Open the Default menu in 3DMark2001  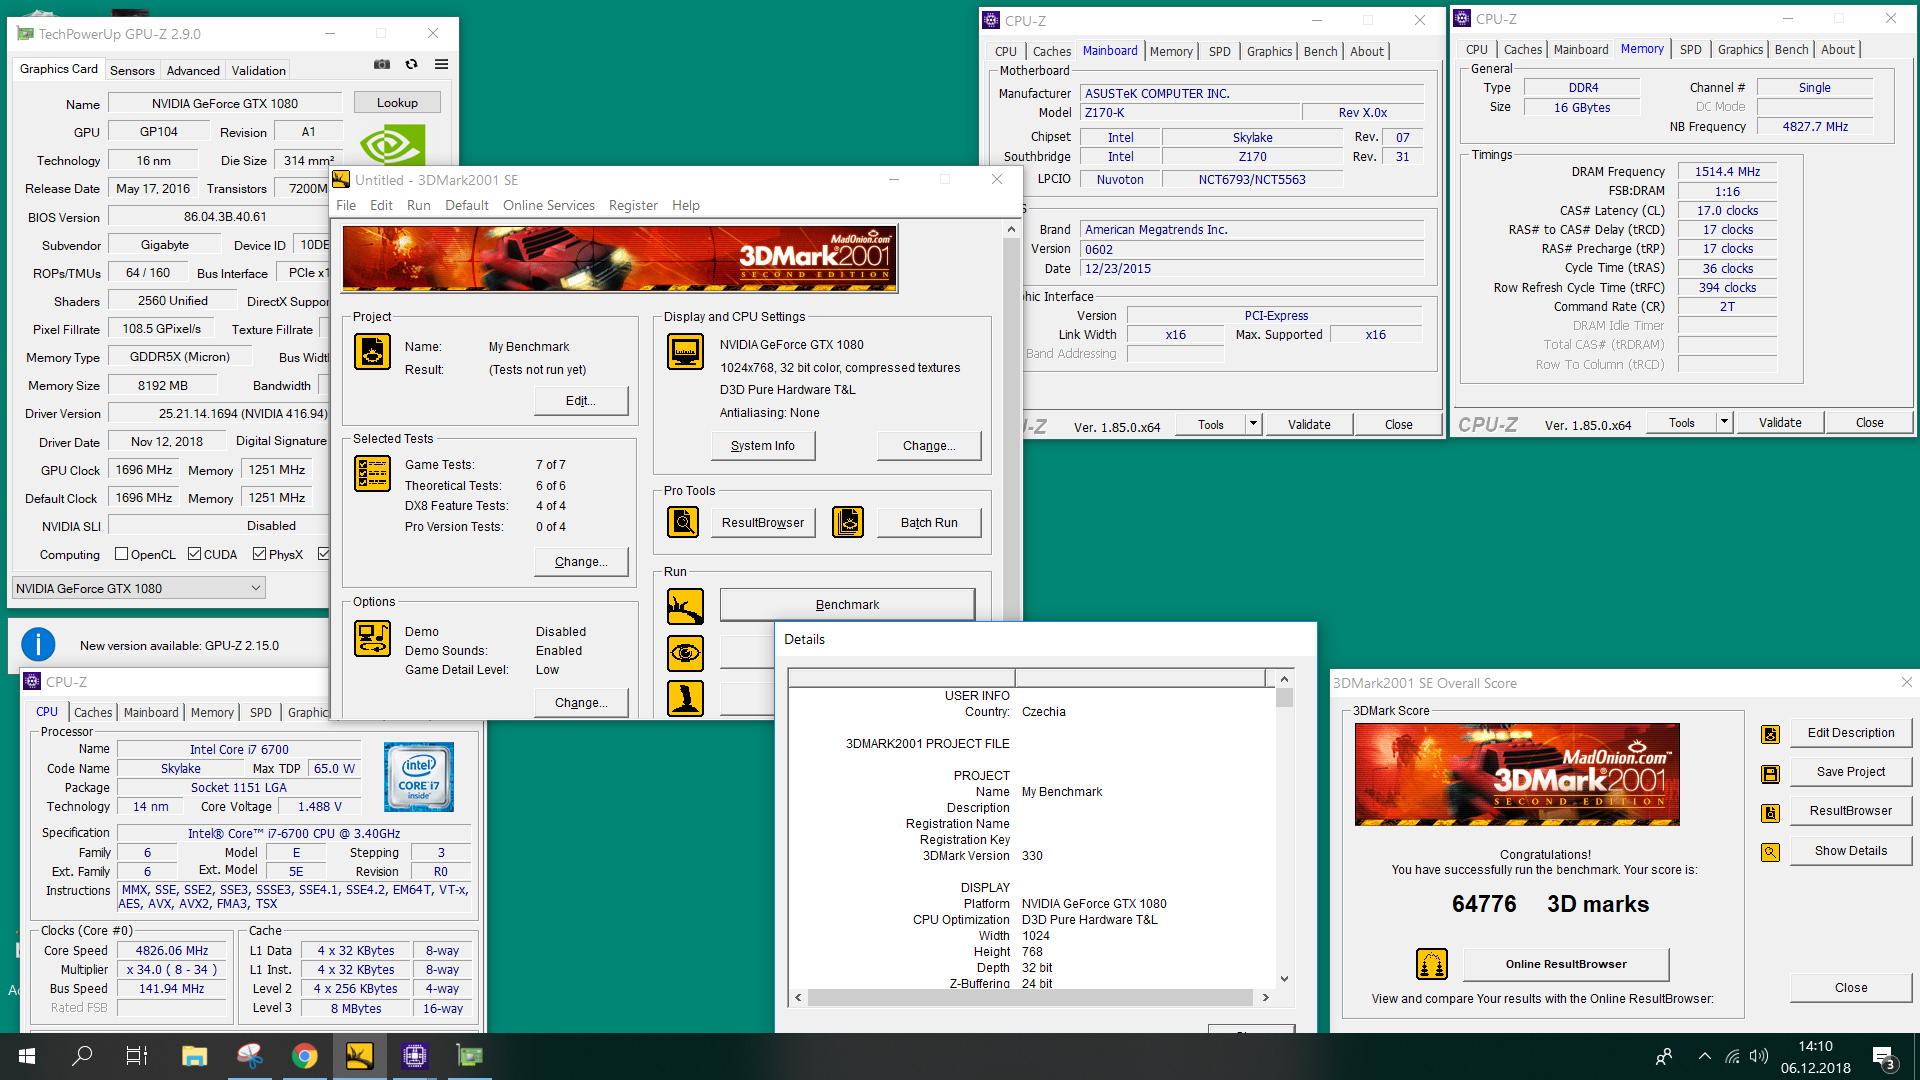click(x=466, y=205)
